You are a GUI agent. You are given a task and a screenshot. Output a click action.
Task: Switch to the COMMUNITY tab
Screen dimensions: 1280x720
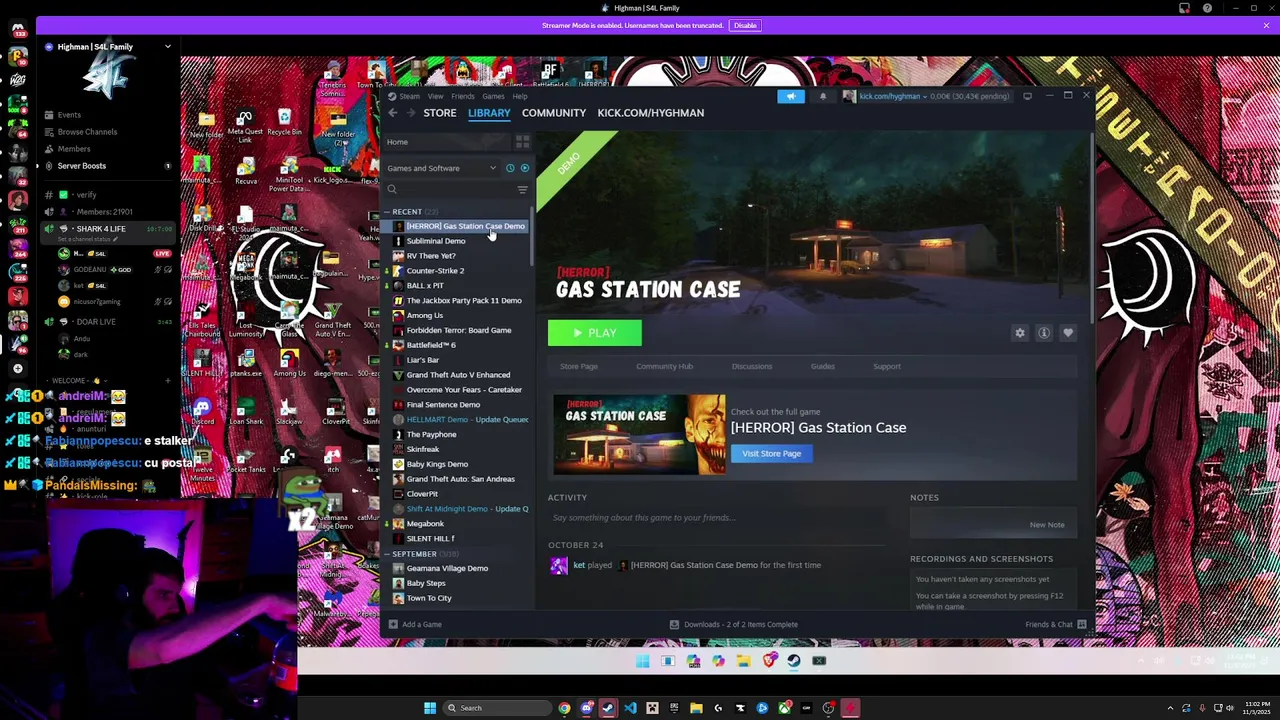(x=554, y=113)
